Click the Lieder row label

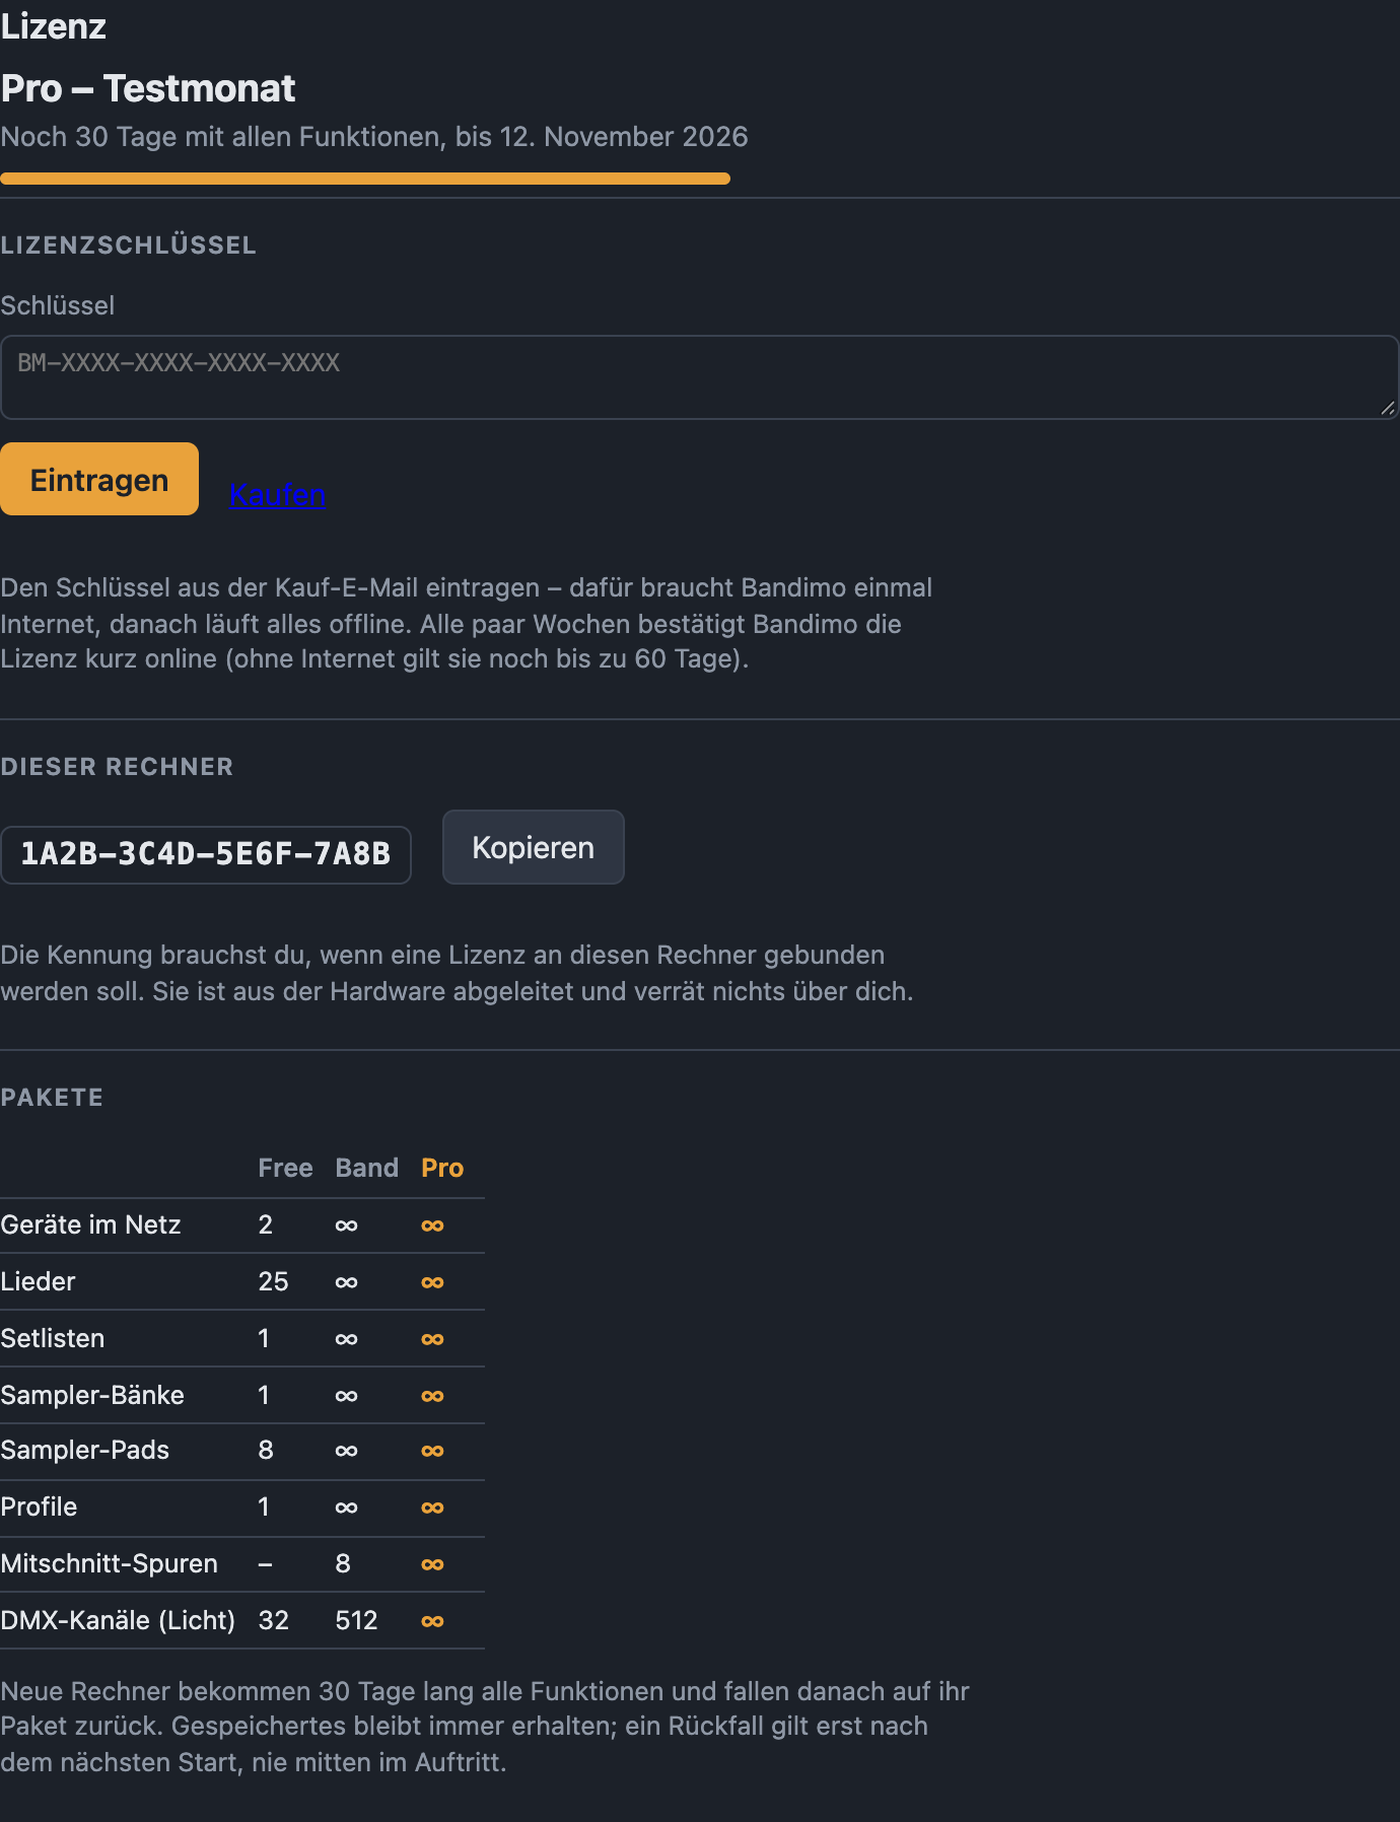click(x=38, y=1281)
